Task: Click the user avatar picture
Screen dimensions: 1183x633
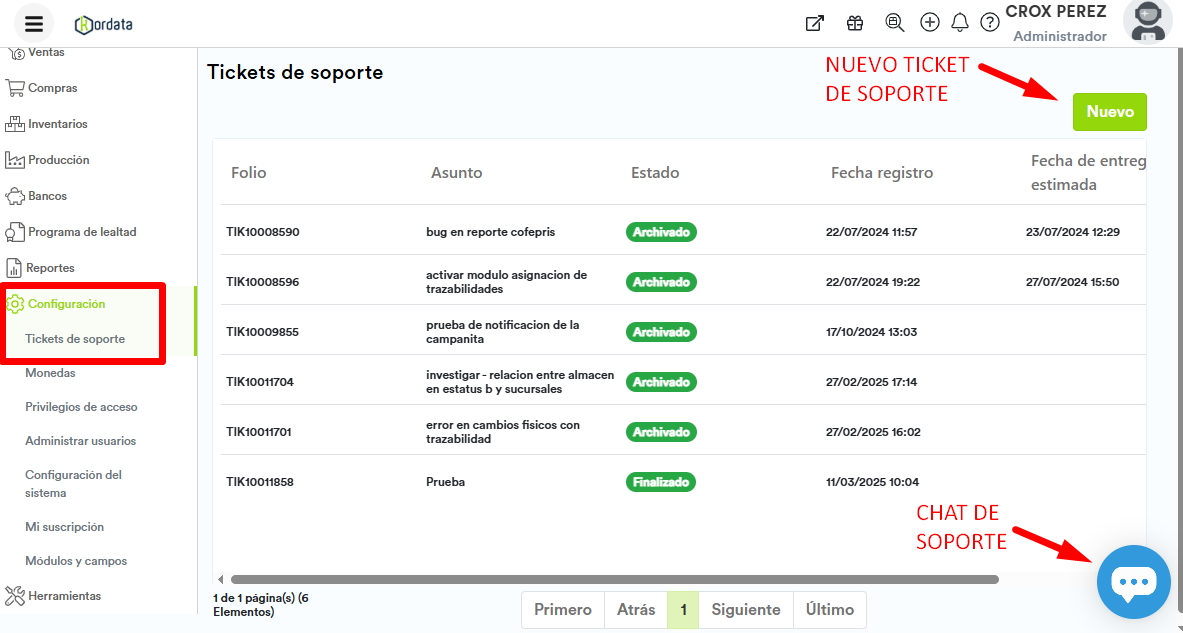Action: pyautogui.click(x=1147, y=22)
